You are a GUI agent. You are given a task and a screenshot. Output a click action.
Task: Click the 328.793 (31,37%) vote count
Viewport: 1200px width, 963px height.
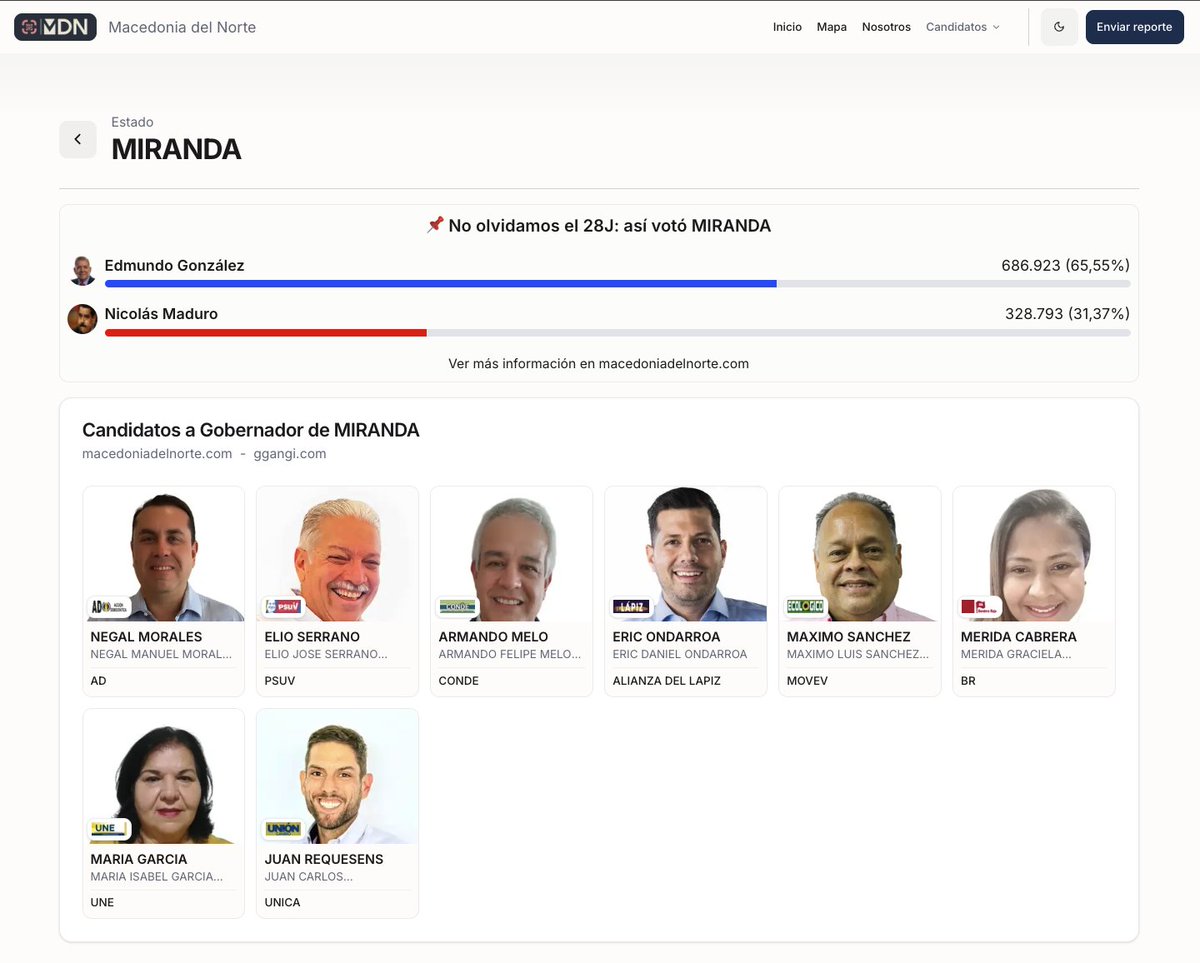[1067, 313]
